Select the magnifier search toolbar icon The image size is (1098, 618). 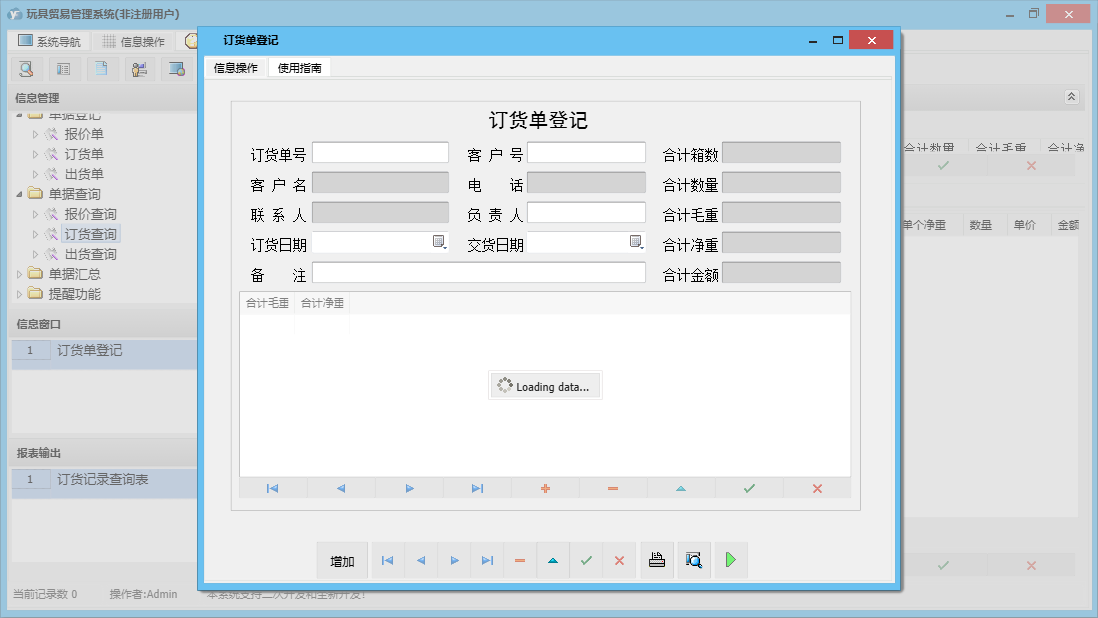tap(27, 68)
